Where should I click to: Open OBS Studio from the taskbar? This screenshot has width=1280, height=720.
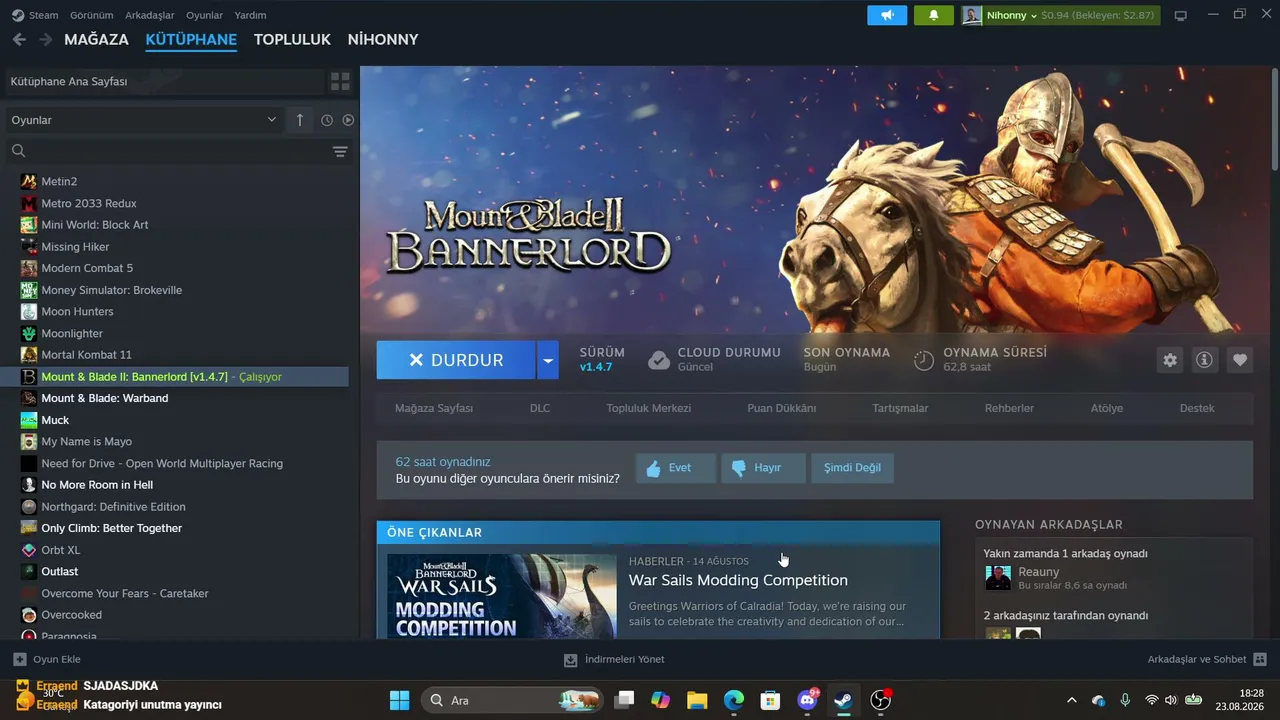880,700
